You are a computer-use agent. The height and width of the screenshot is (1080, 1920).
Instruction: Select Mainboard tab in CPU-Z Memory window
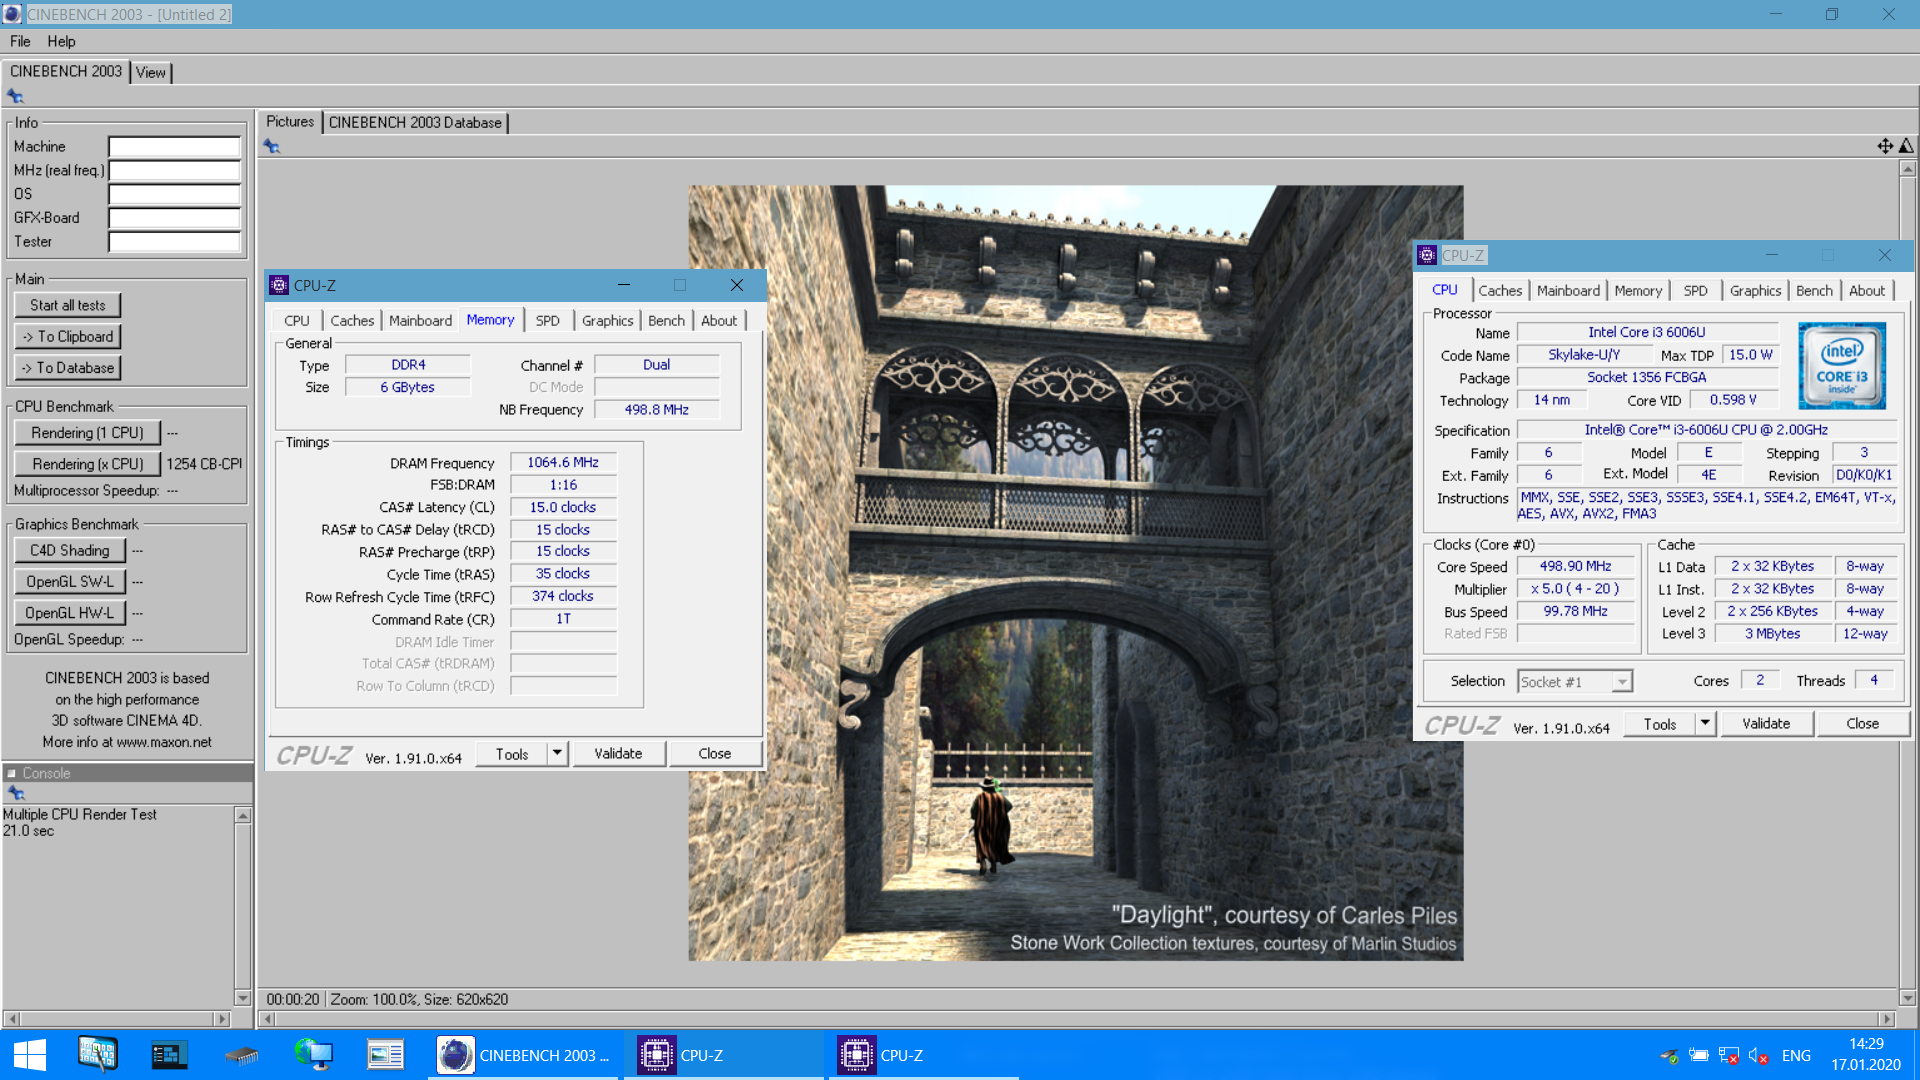(x=420, y=320)
